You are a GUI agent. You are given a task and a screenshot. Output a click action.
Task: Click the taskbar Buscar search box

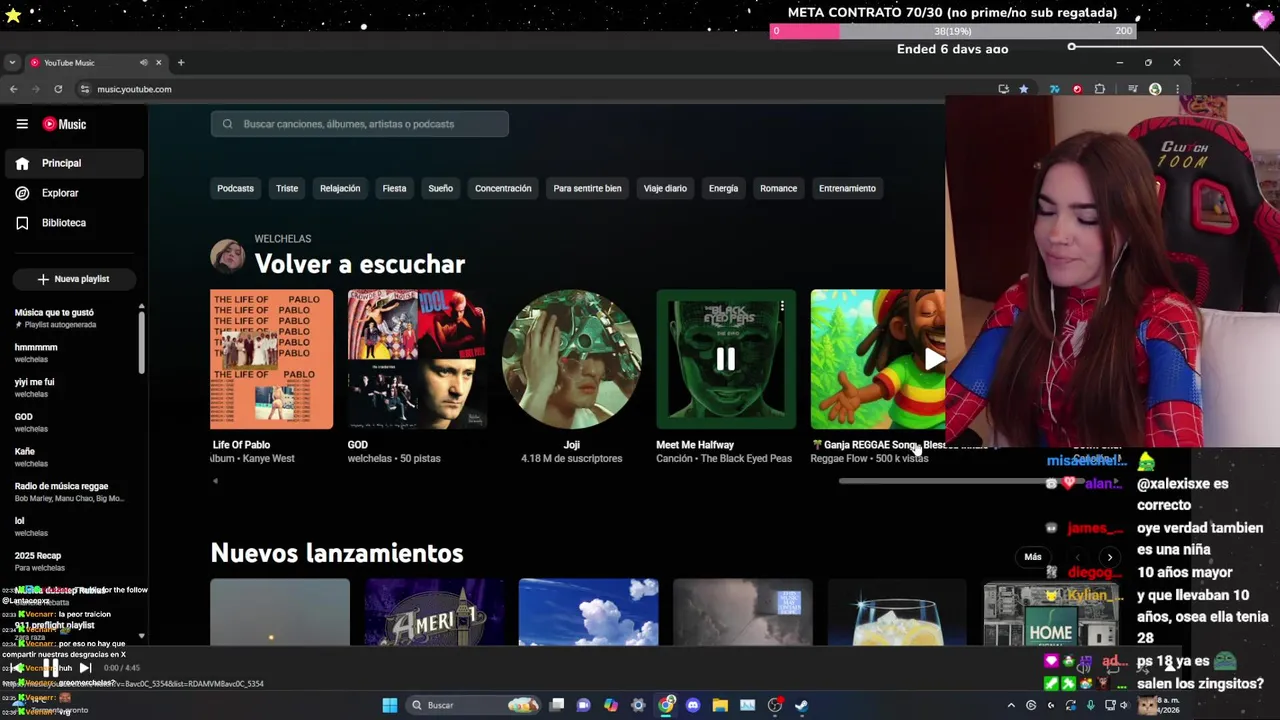pyautogui.click(x=473, y=705)
